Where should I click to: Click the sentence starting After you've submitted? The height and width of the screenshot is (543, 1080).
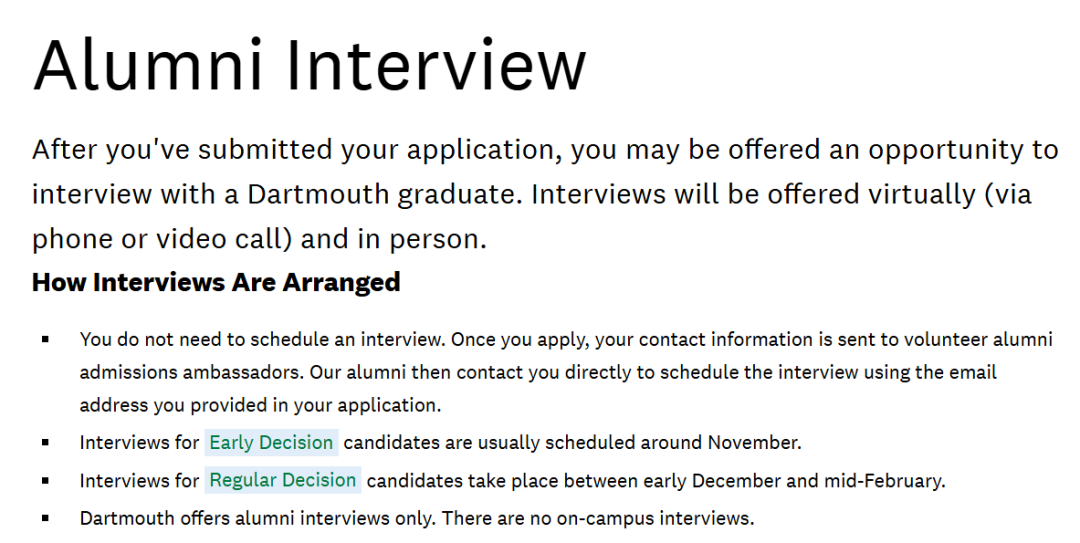[x=300, y=150]
